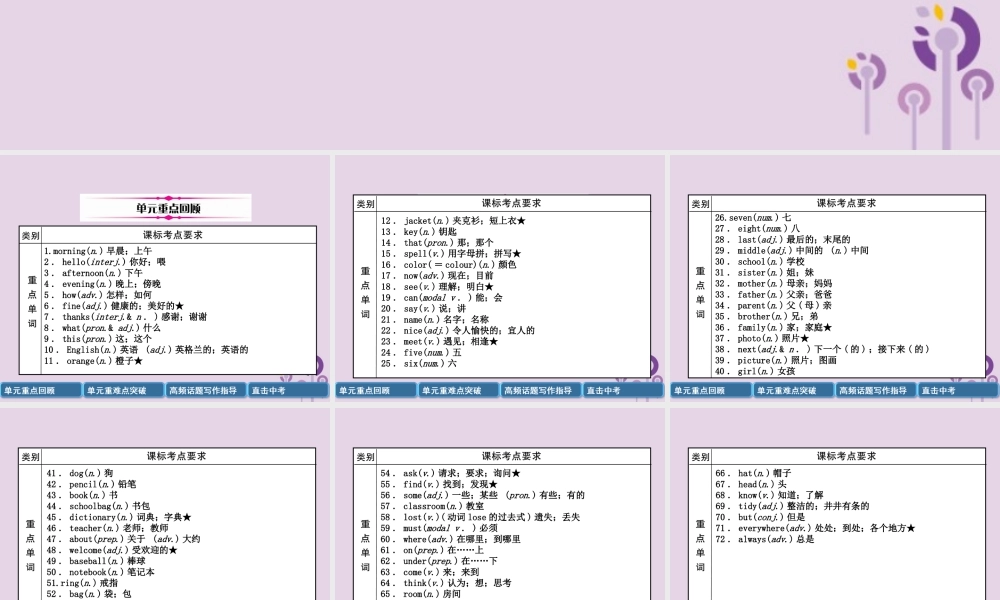Select the row '25. six(num.) 六'
This screenshot has width=1000, height=600.
tap(419, 363)
